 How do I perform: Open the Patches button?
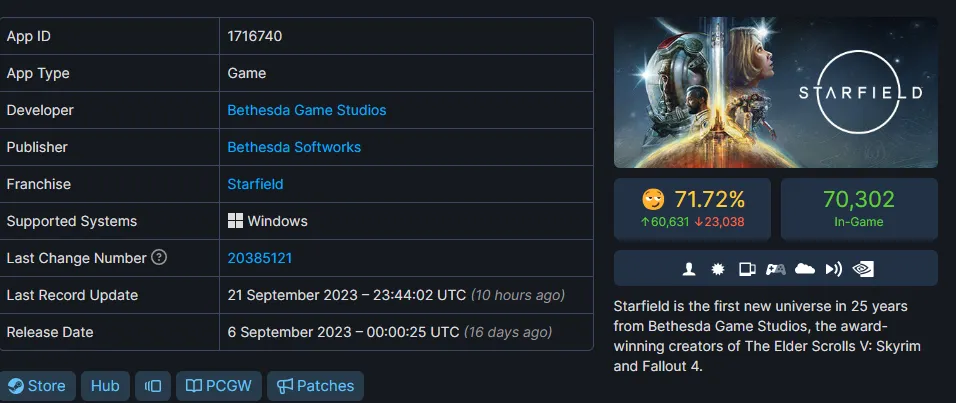(315, 386)
